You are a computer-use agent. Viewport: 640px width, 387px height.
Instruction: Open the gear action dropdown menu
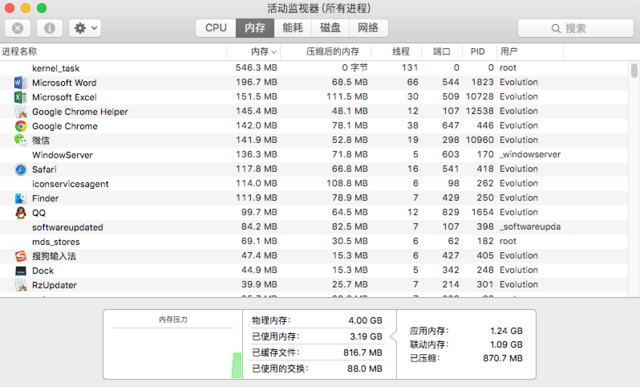(x=85, y=28)
